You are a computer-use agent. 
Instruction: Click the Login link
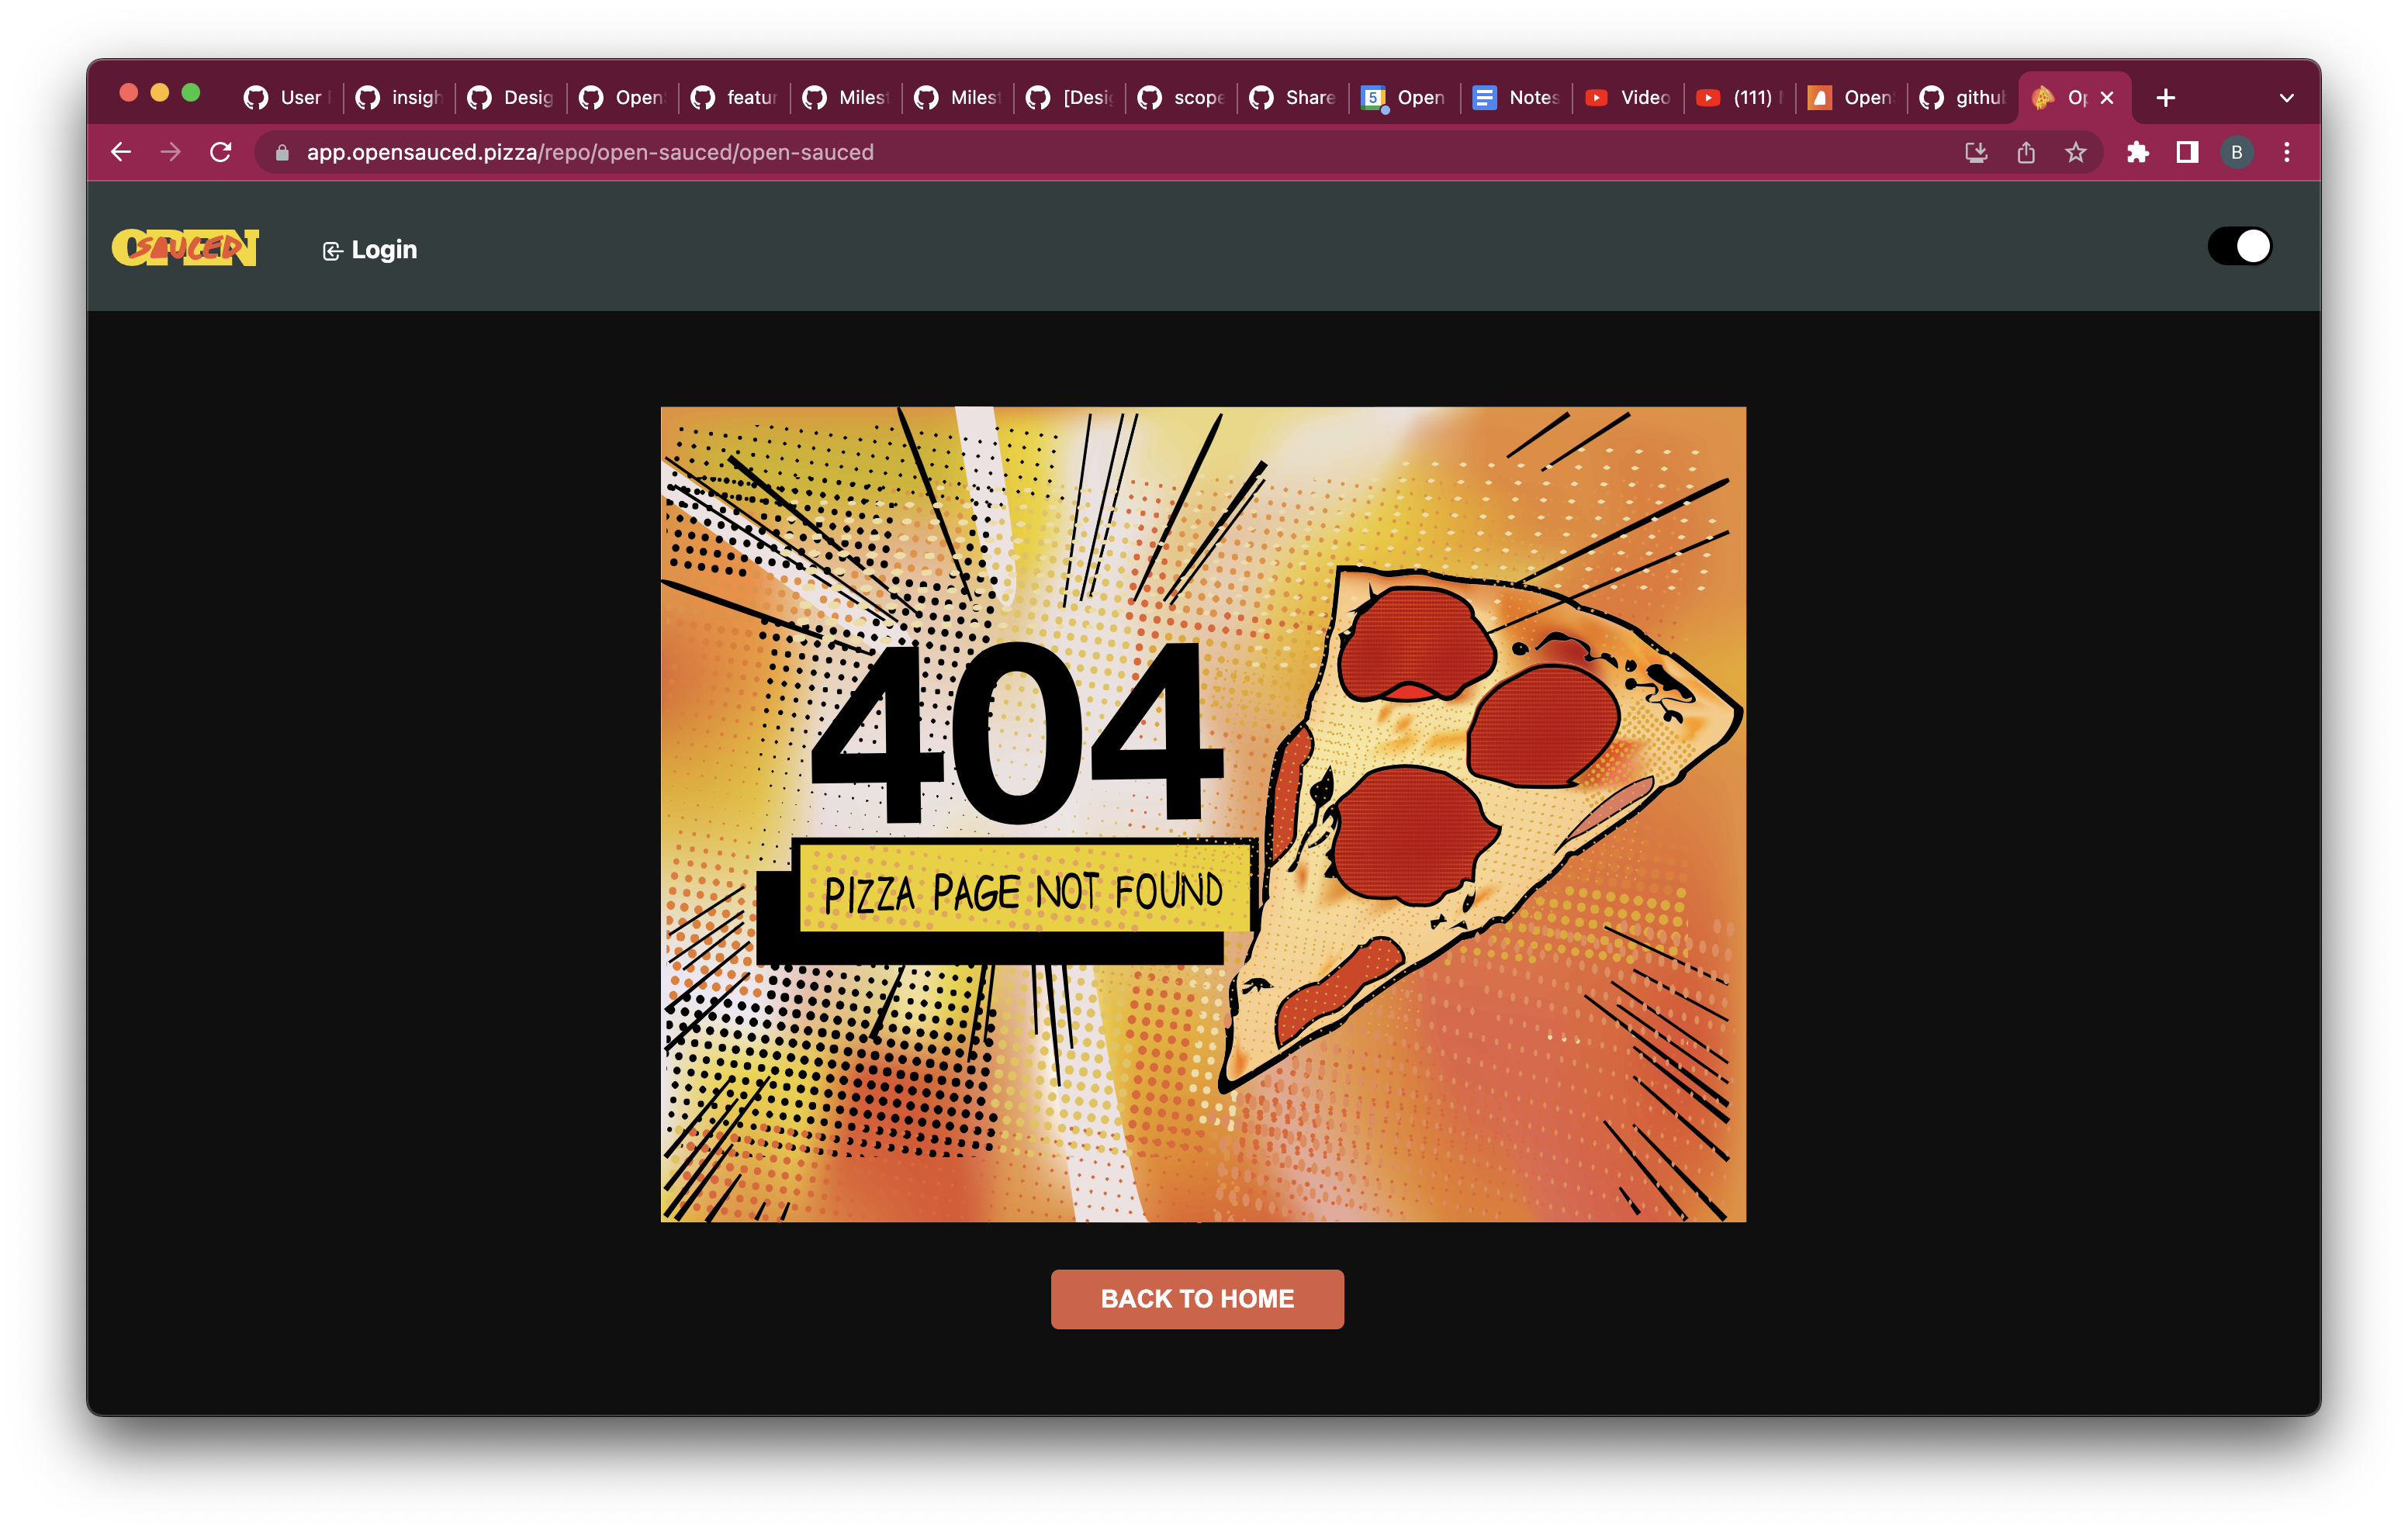pos(370,250)
